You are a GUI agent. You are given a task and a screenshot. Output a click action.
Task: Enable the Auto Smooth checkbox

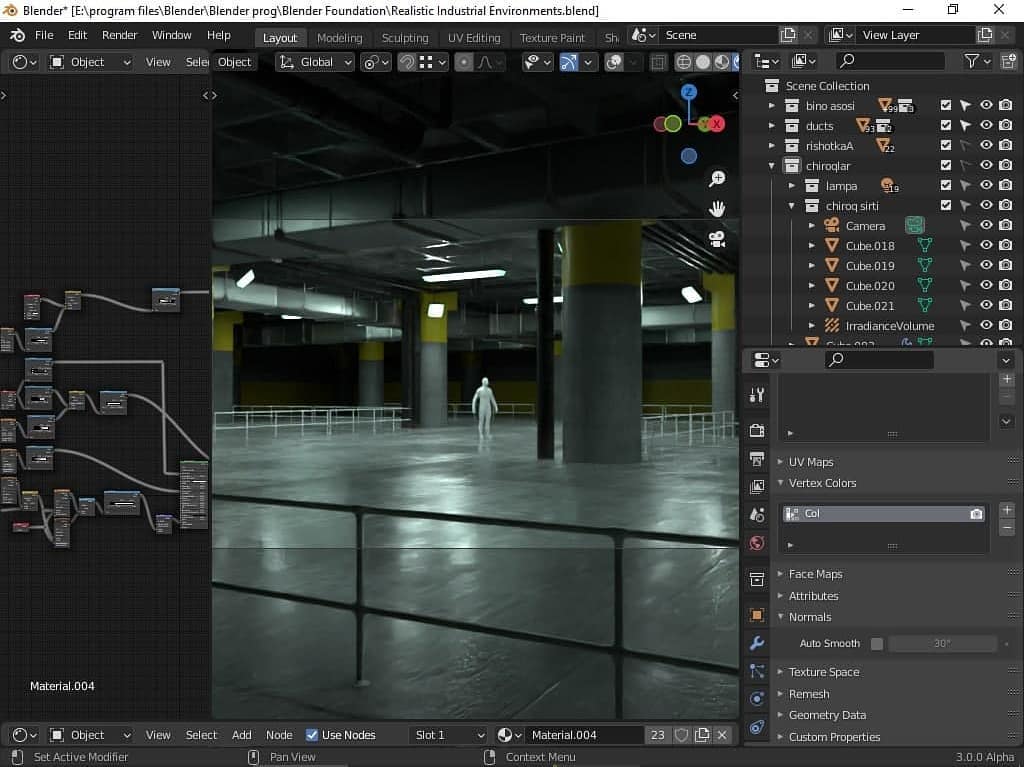pyautogui.click(x=877, y=644)
